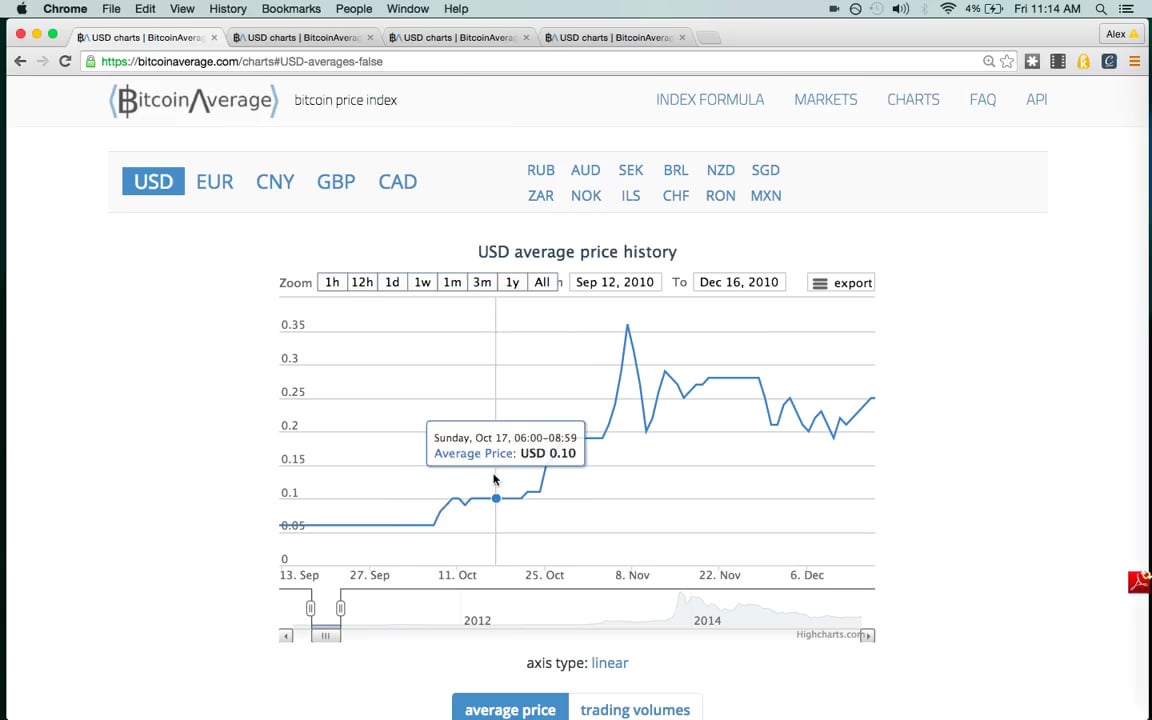Select the EUR currency

tap(214, 182)
